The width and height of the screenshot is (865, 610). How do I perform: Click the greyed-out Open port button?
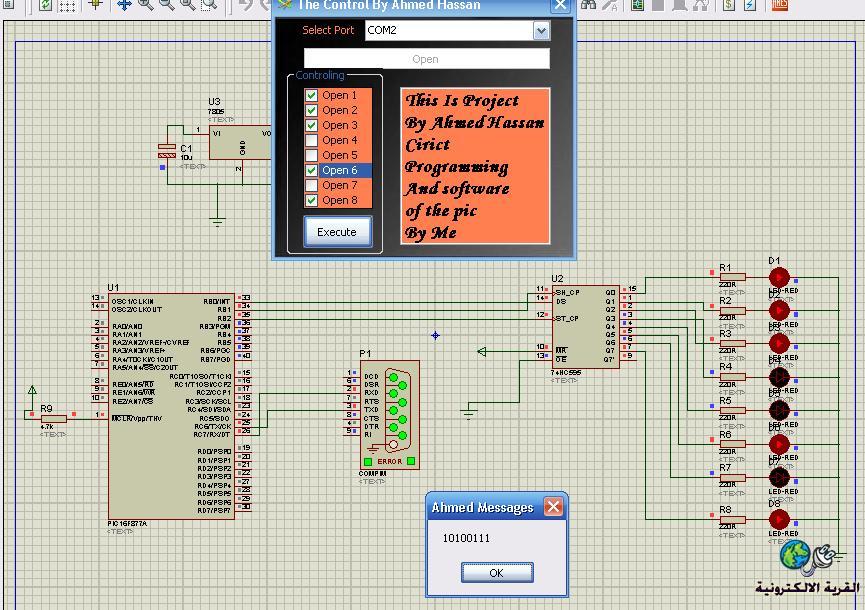pyautogui.click(x=426, y=59)
